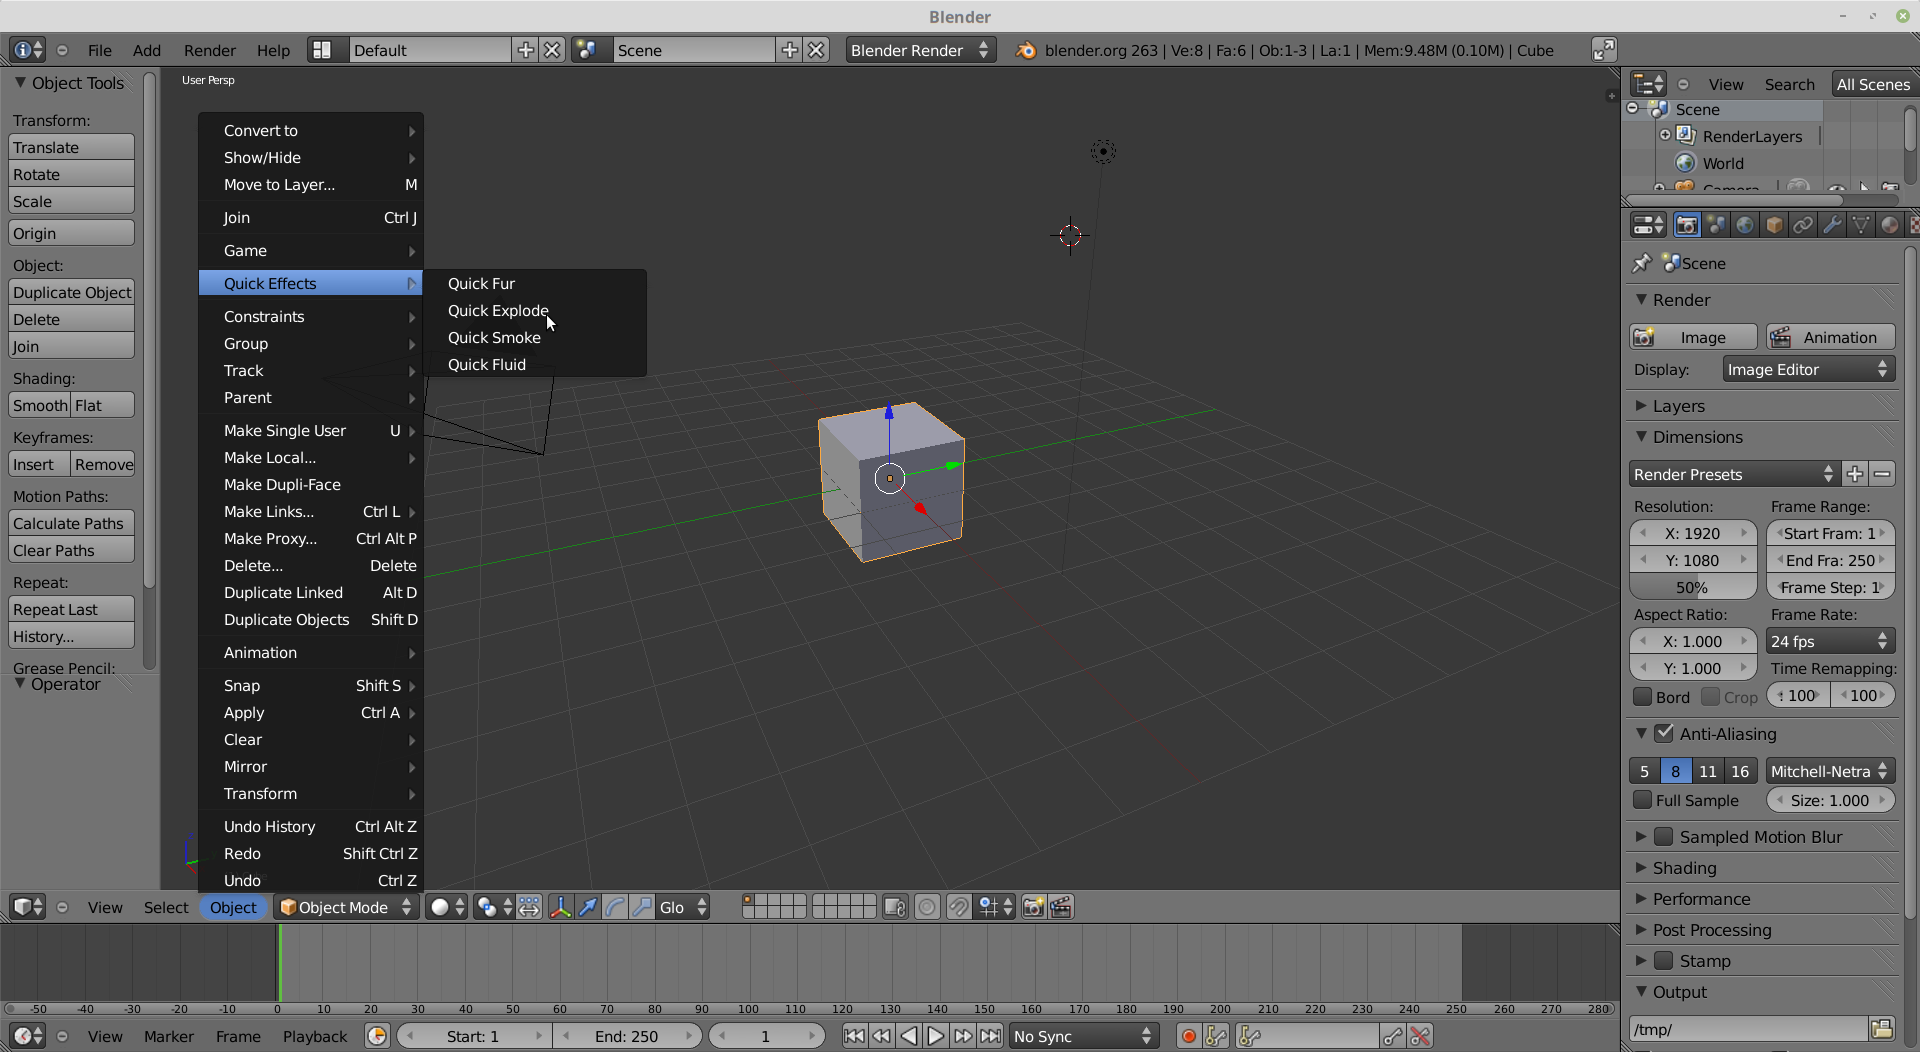Set anti-aliasing samples to 11
The height and width of the screenshot is (1052, 1920).
coord(1708,771)
